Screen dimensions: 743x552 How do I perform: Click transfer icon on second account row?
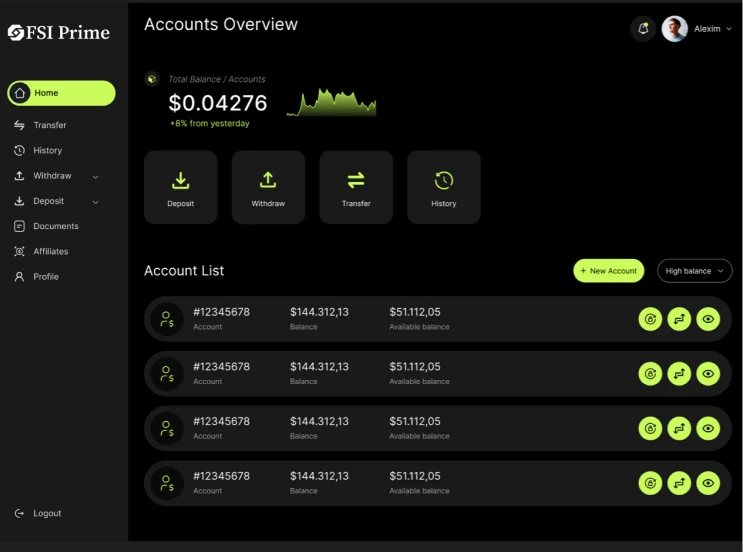(x=679, y=374)
